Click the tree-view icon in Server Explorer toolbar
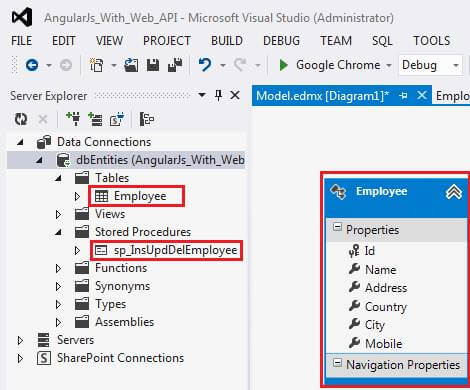 [147, 119]
